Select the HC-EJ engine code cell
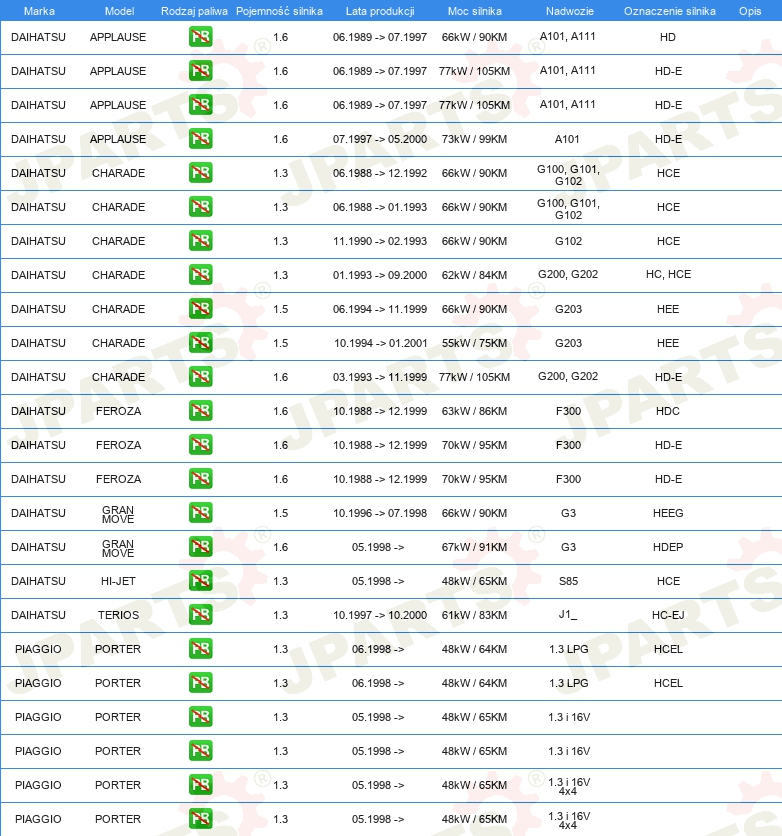 [x=668, y=615]
